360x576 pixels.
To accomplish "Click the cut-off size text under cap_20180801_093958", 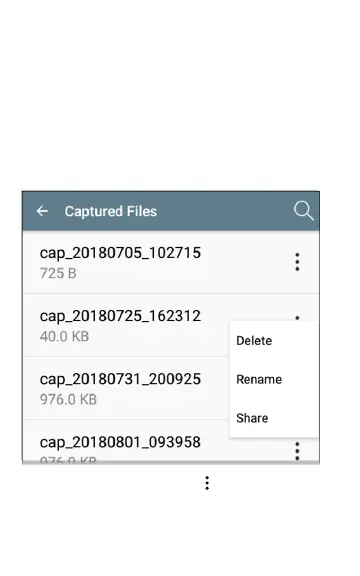I will click(68, 459).
